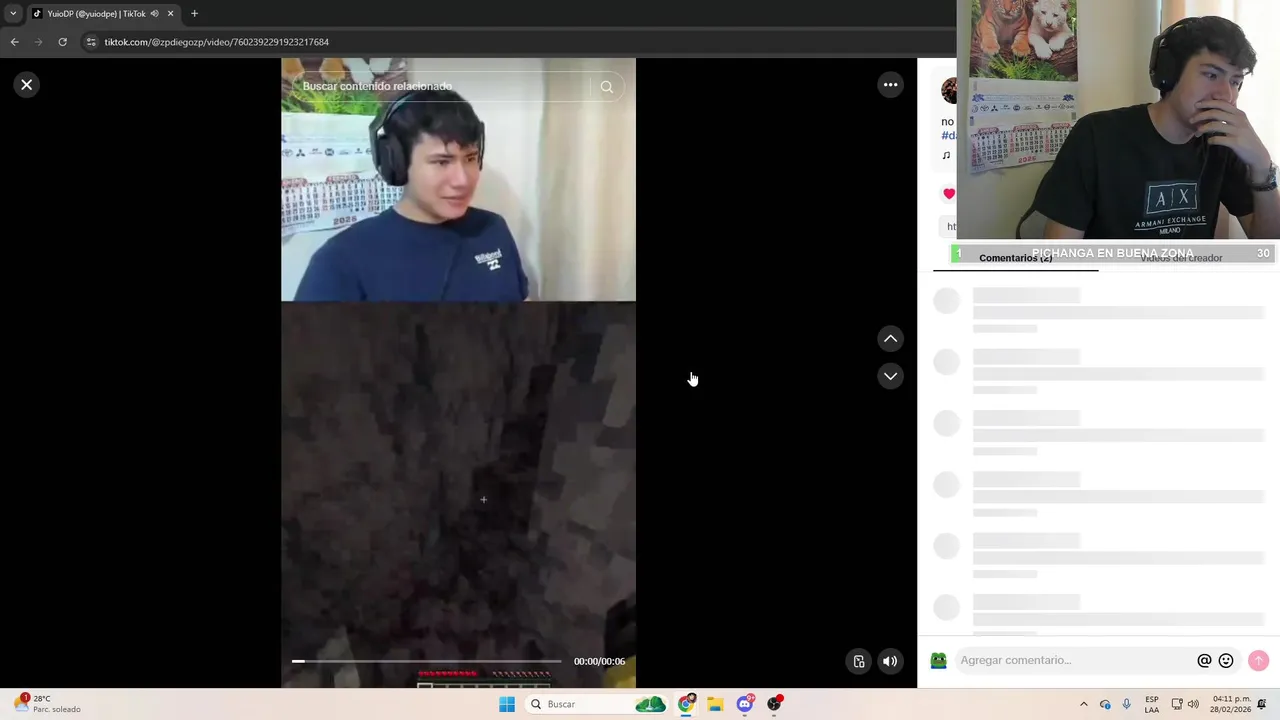Image resolution: width=1280 pixels, height=720 pixels.
Task: Click the frog profile avatar beside comment box
Action: click(x=938, y=660)
